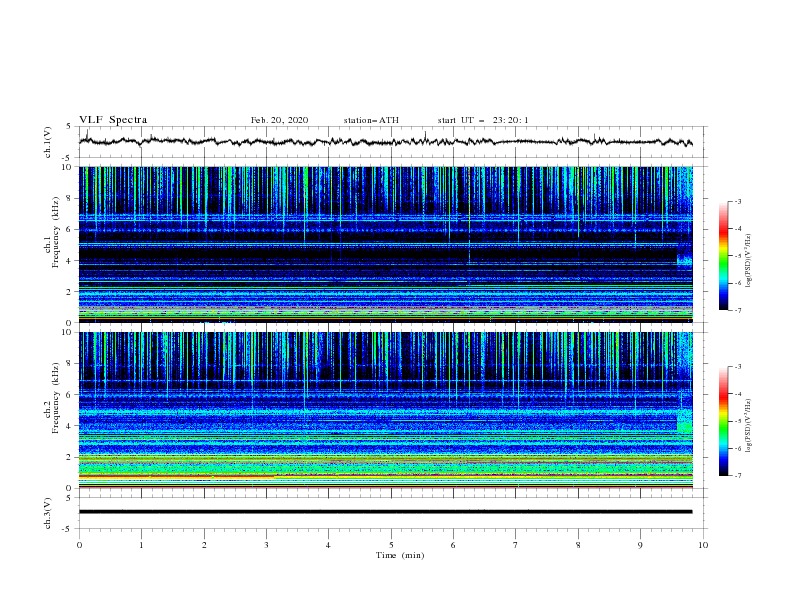The width and height of the screenshot is (792, 612).
Task: Click the "2" kHz tick on ch.1 axis
Action: tap(70, 292)
